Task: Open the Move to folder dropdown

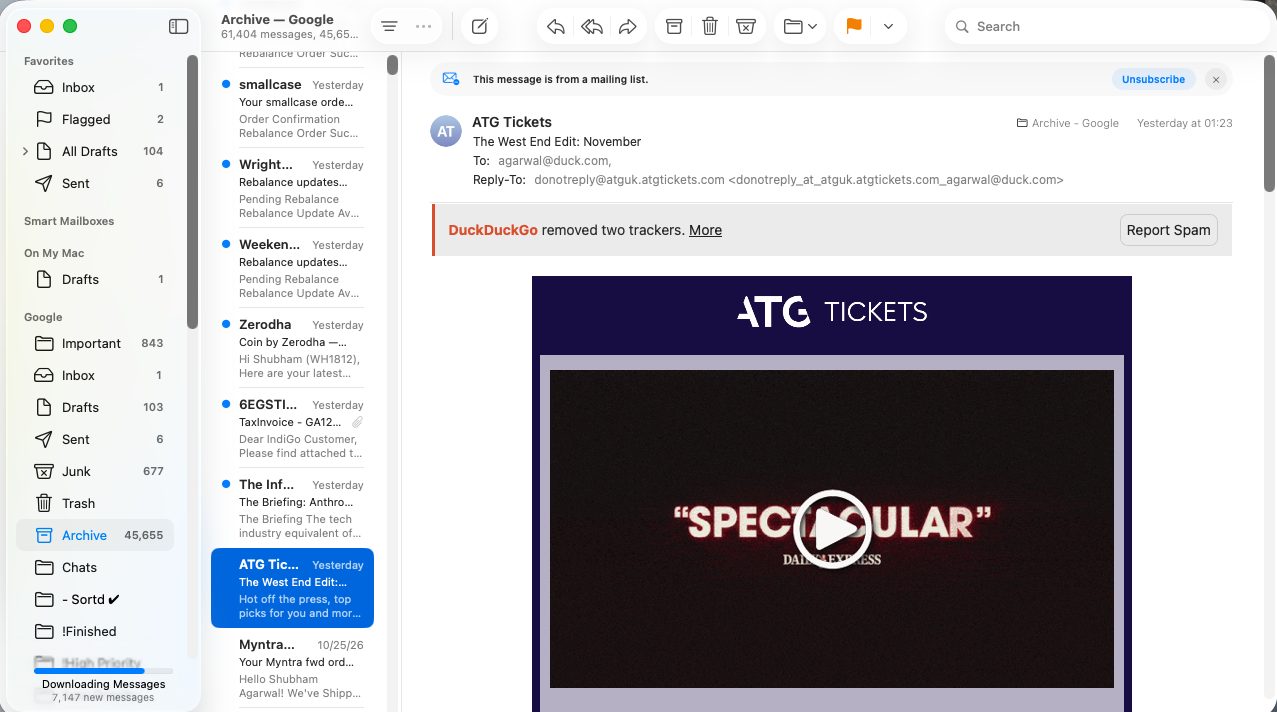Action: [800, 27]
